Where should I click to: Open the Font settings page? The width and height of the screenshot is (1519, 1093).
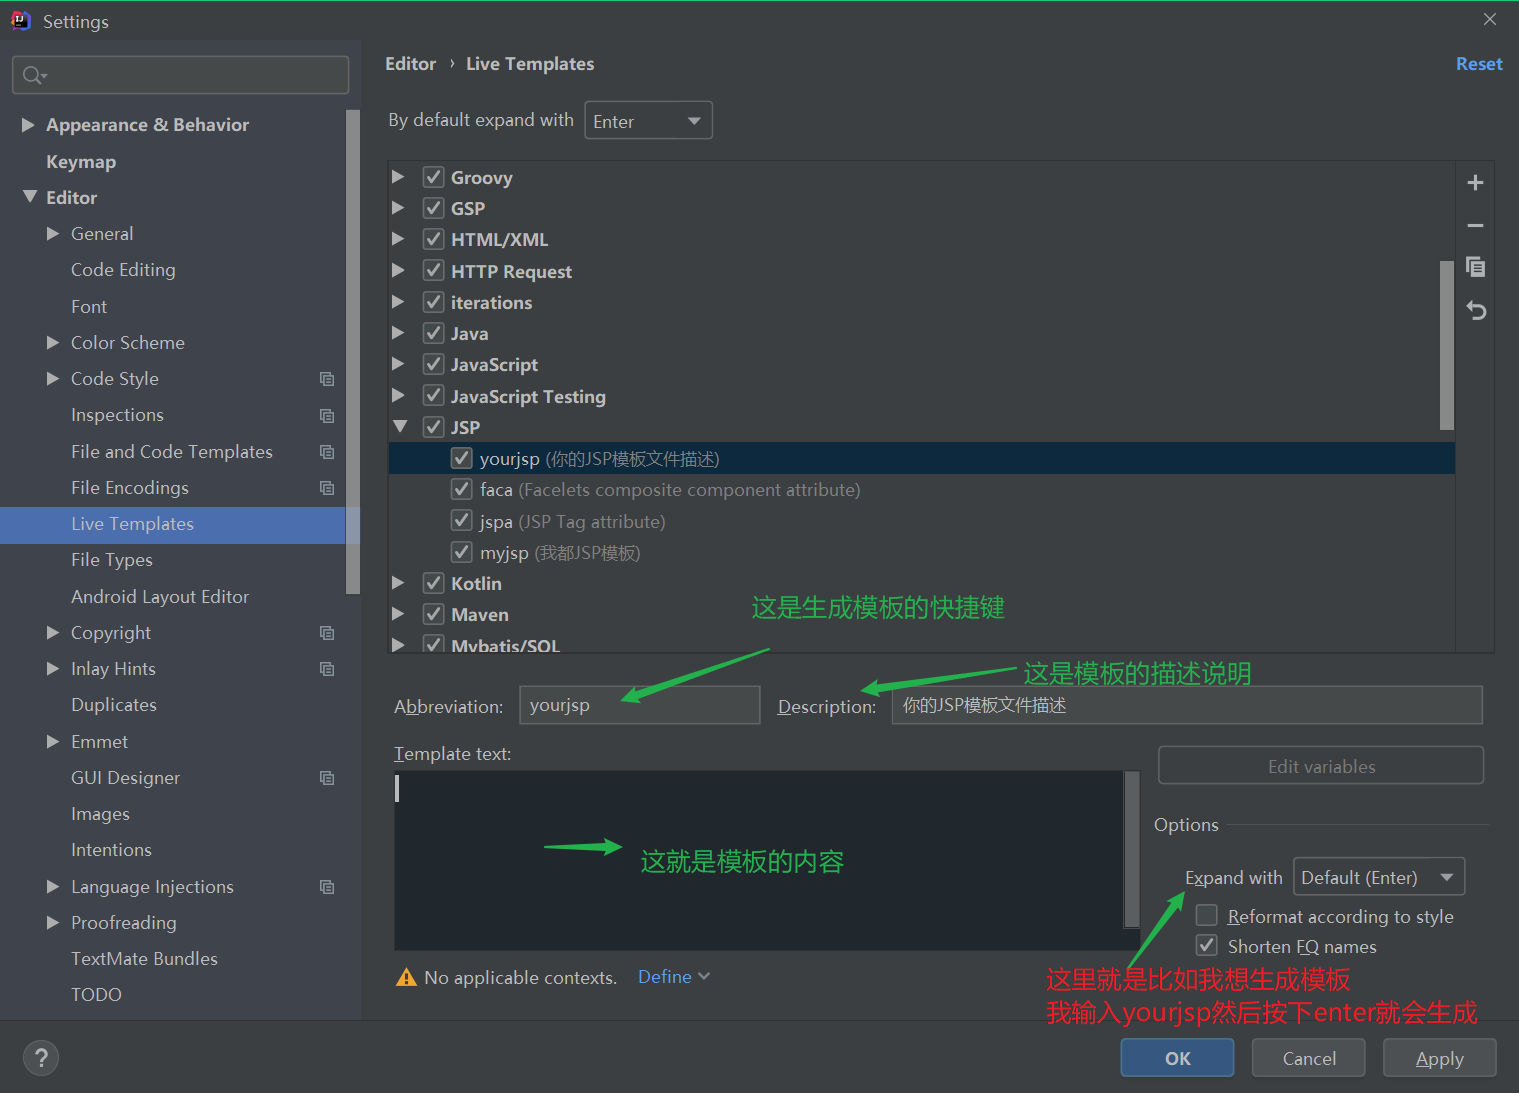[89, 307]
